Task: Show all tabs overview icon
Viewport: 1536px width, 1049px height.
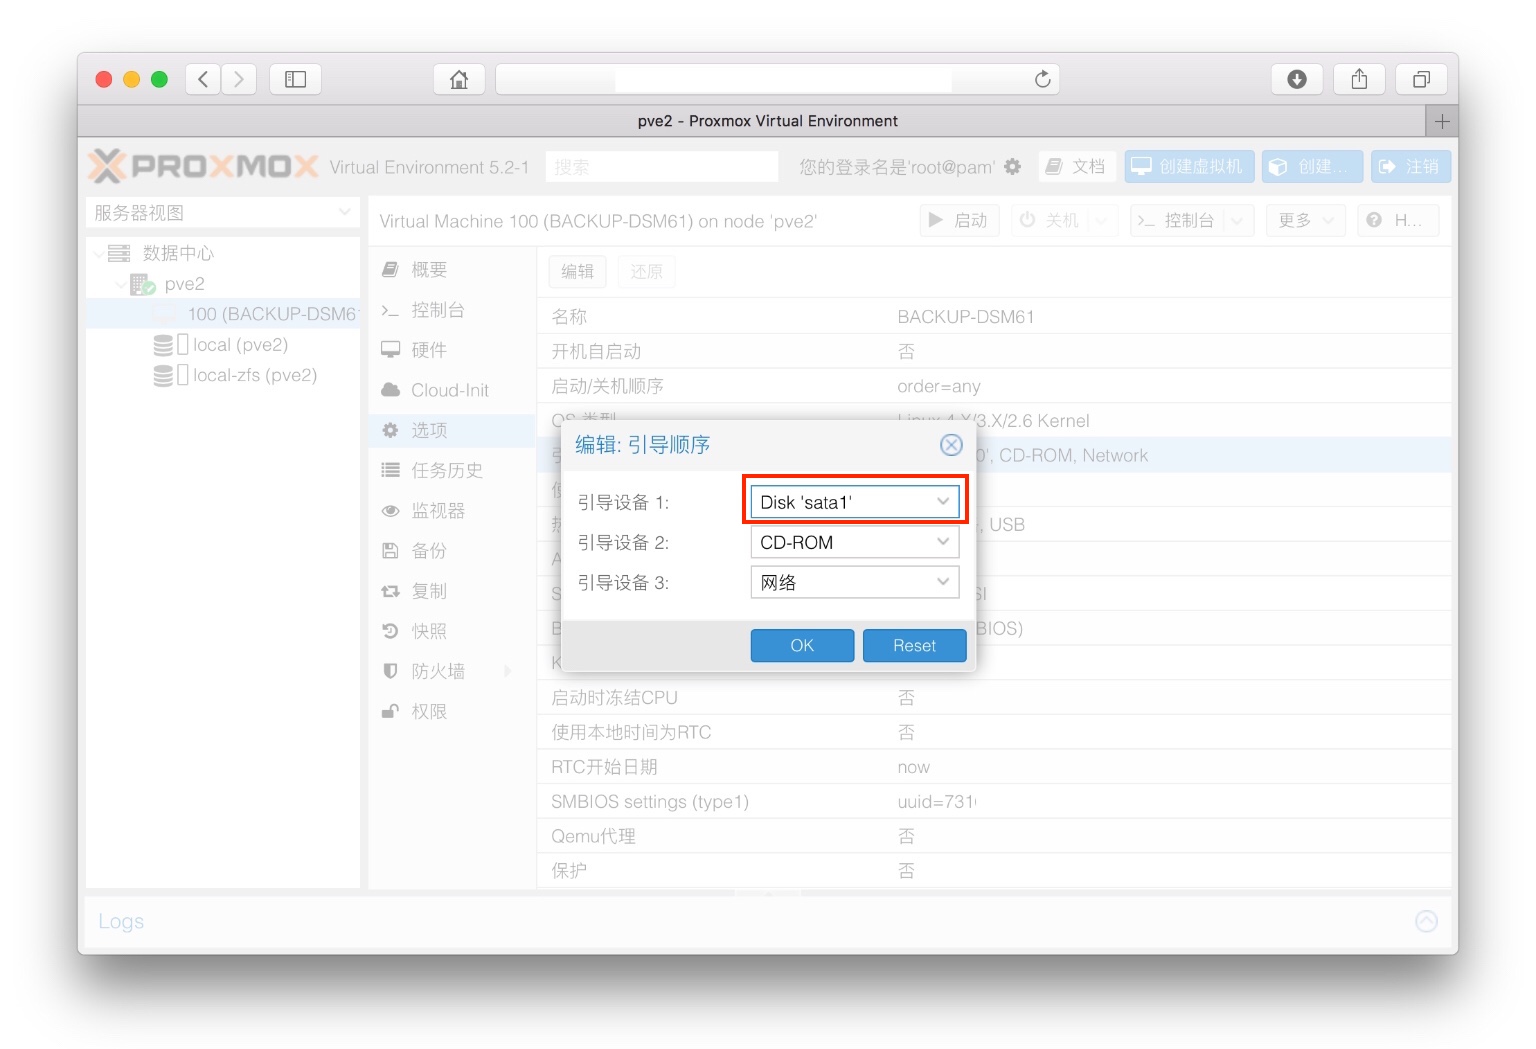Action: [1421, 79]
